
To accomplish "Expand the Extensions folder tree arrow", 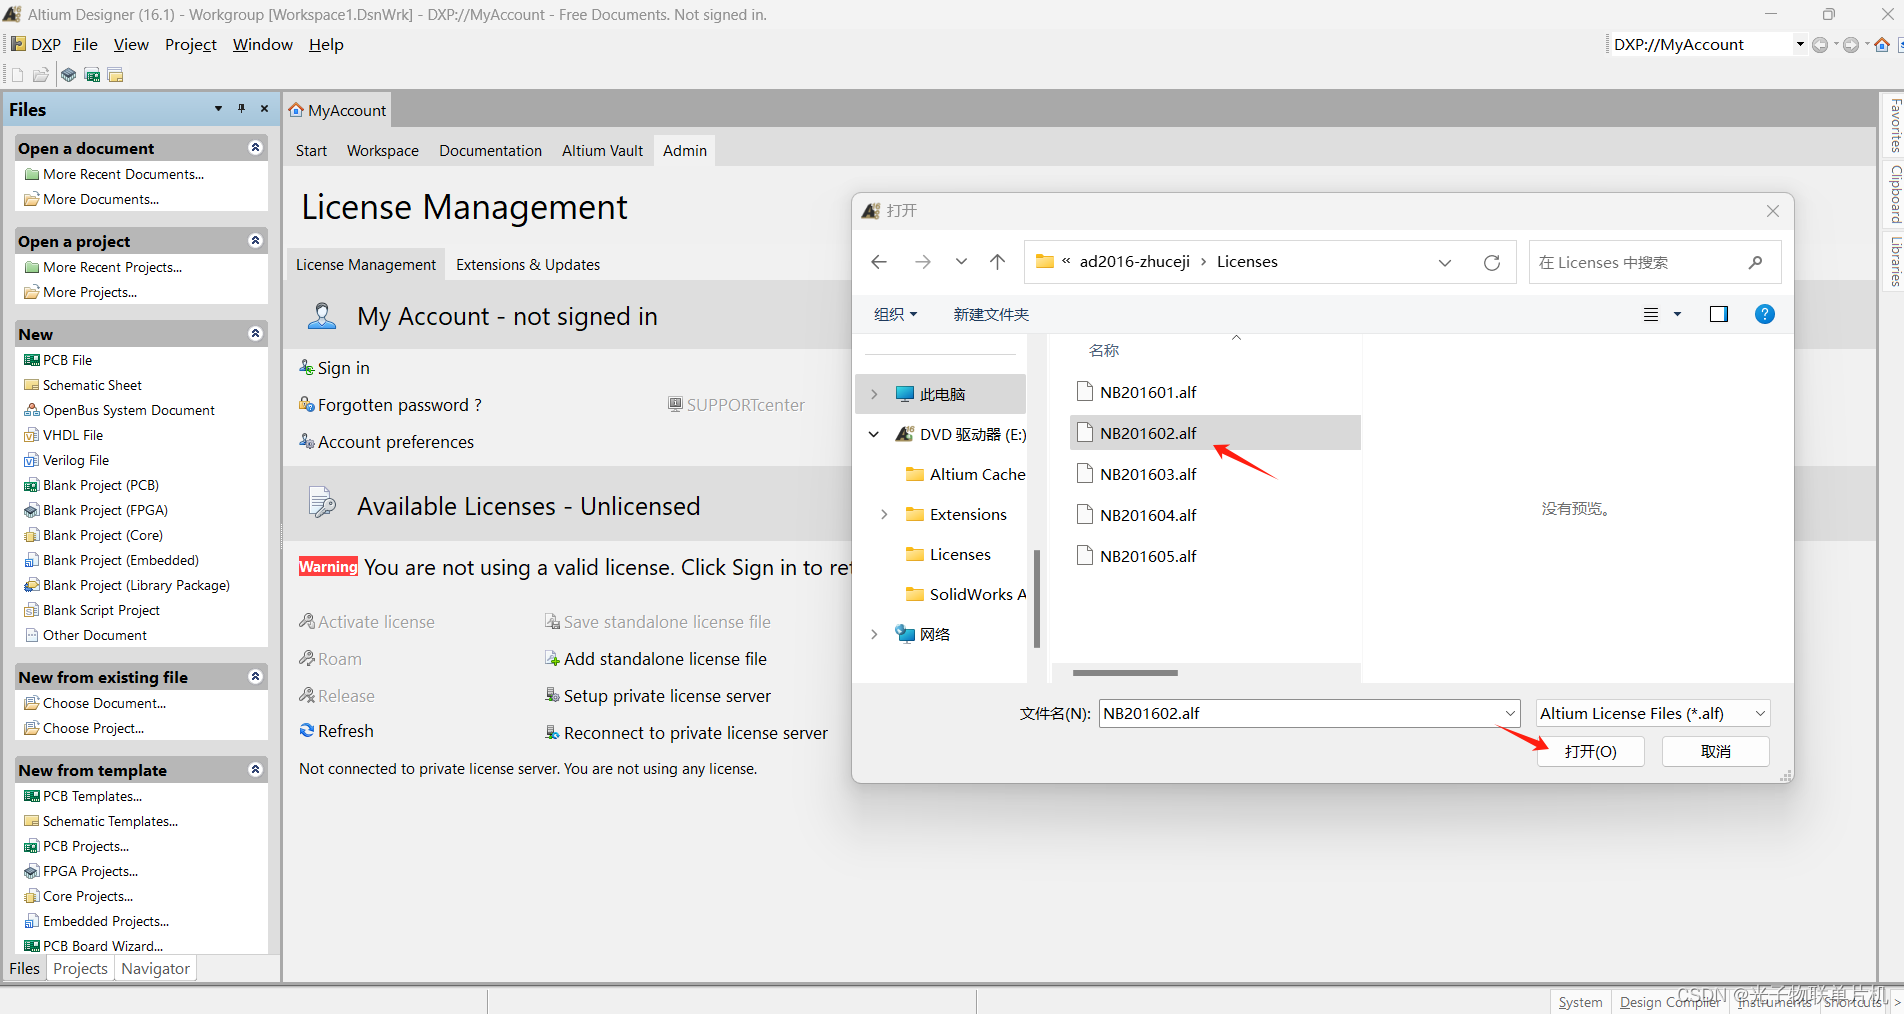I will pyautogui.click(x=884, y=514).
